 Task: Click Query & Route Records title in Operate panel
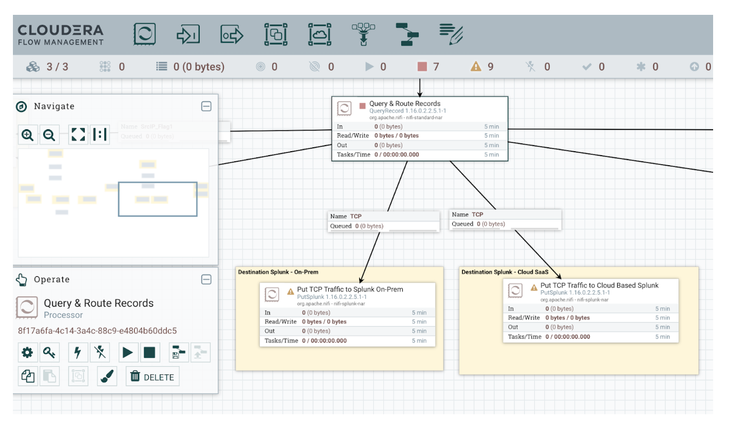coord(98,303)
